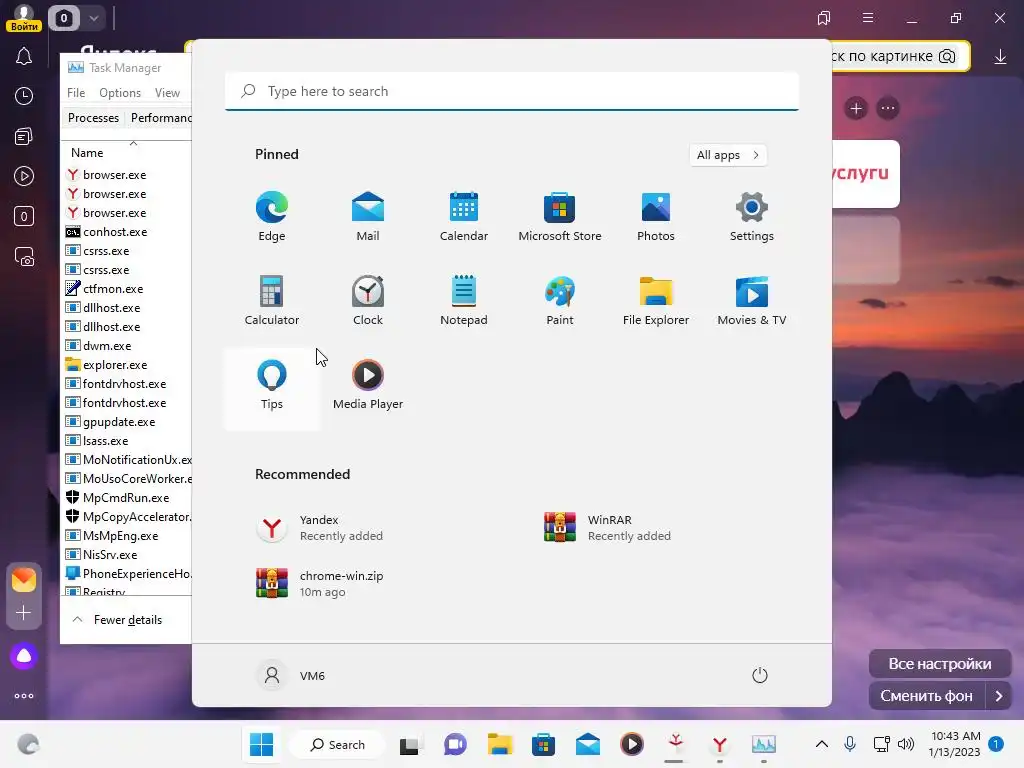Launch Notepad from pinned apps
Viewport: 1024px width, 768px height.
coord(464,300)
